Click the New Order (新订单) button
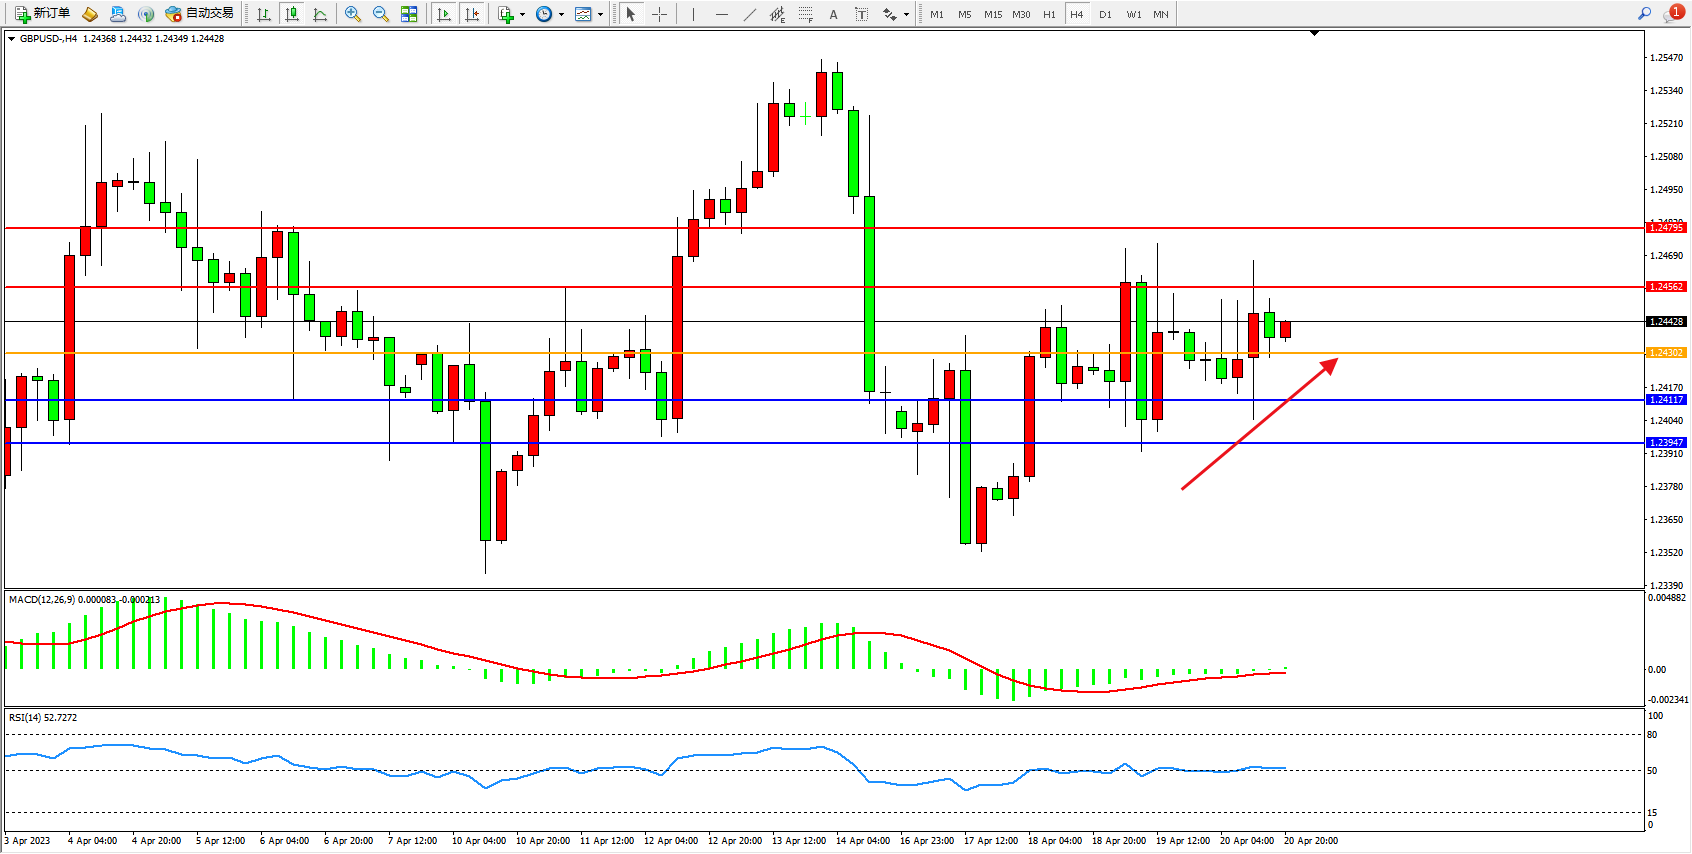The height and width of the screenshot is (854, 1692). pyautogui.click(x=42, y=14)
